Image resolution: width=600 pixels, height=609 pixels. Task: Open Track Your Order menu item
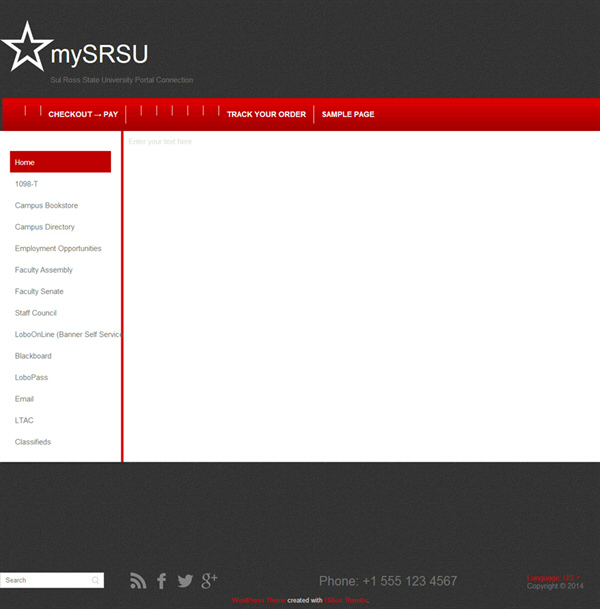[x=266, y=115]
